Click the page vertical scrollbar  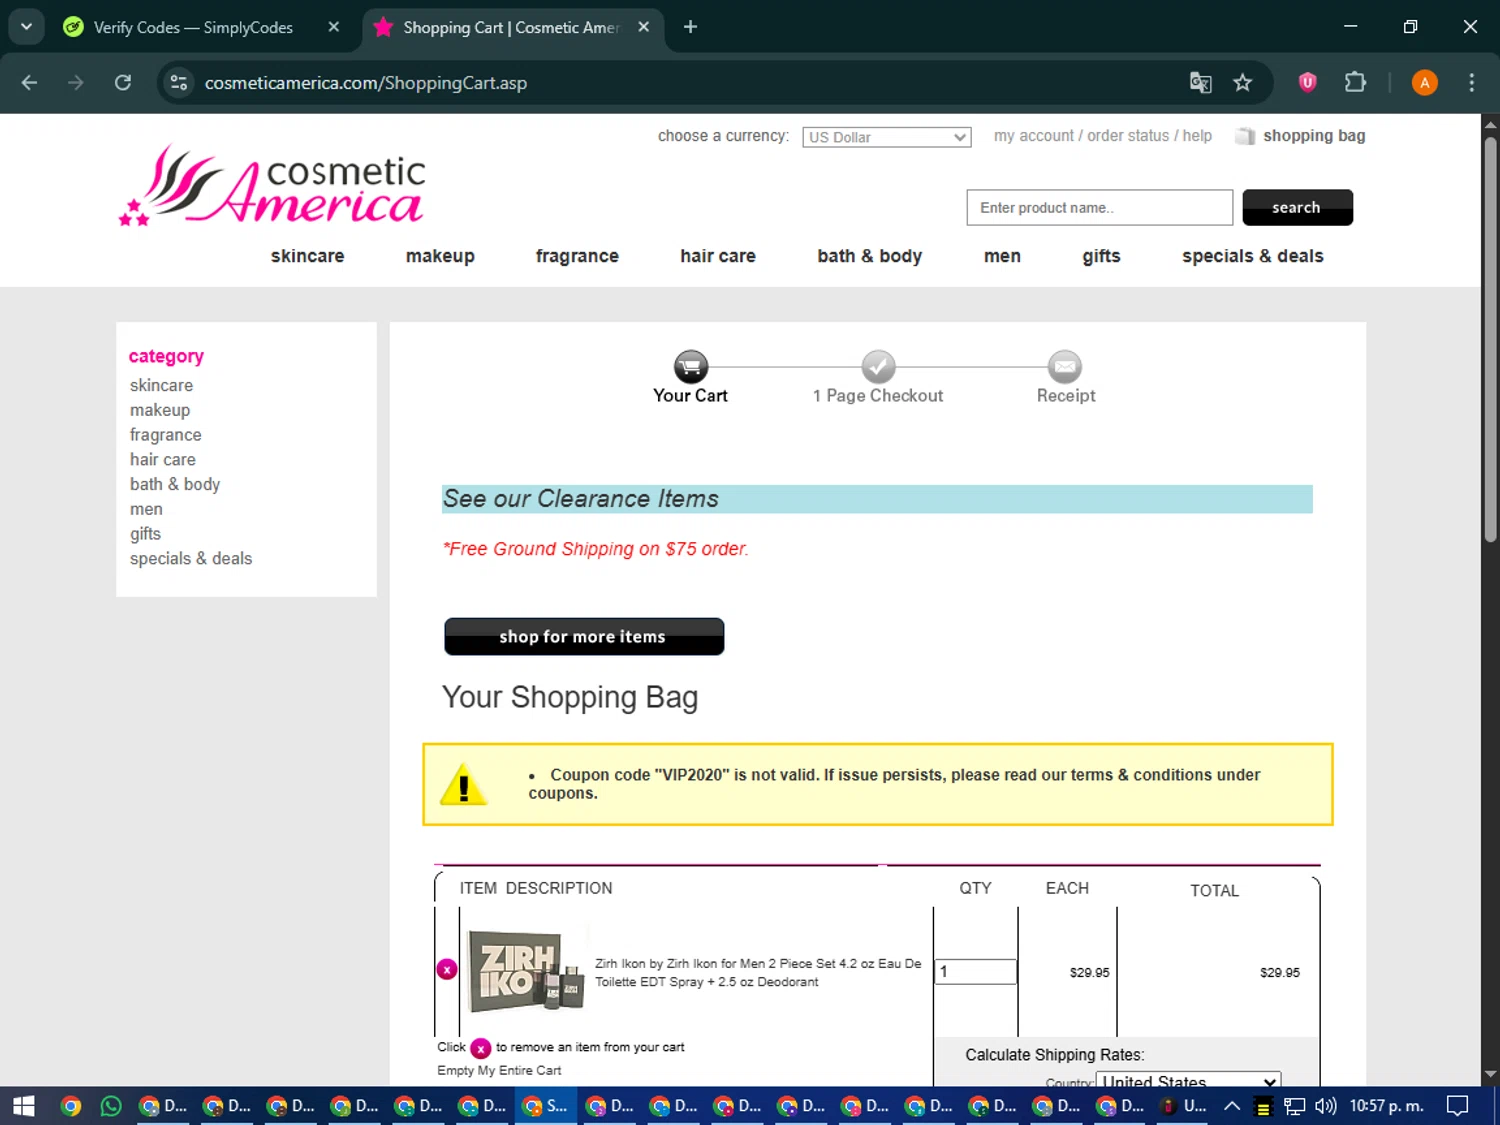(1490, 340)
